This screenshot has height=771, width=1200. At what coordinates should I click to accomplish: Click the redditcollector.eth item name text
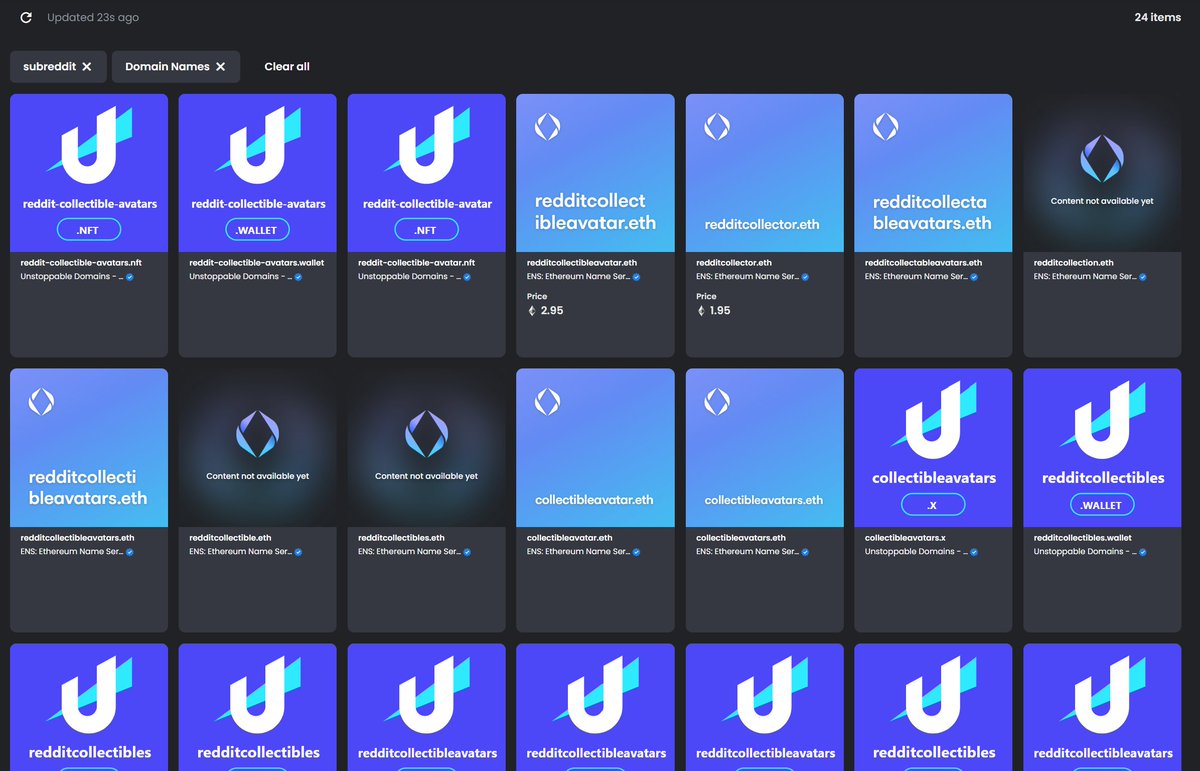(x=734, y=263)
